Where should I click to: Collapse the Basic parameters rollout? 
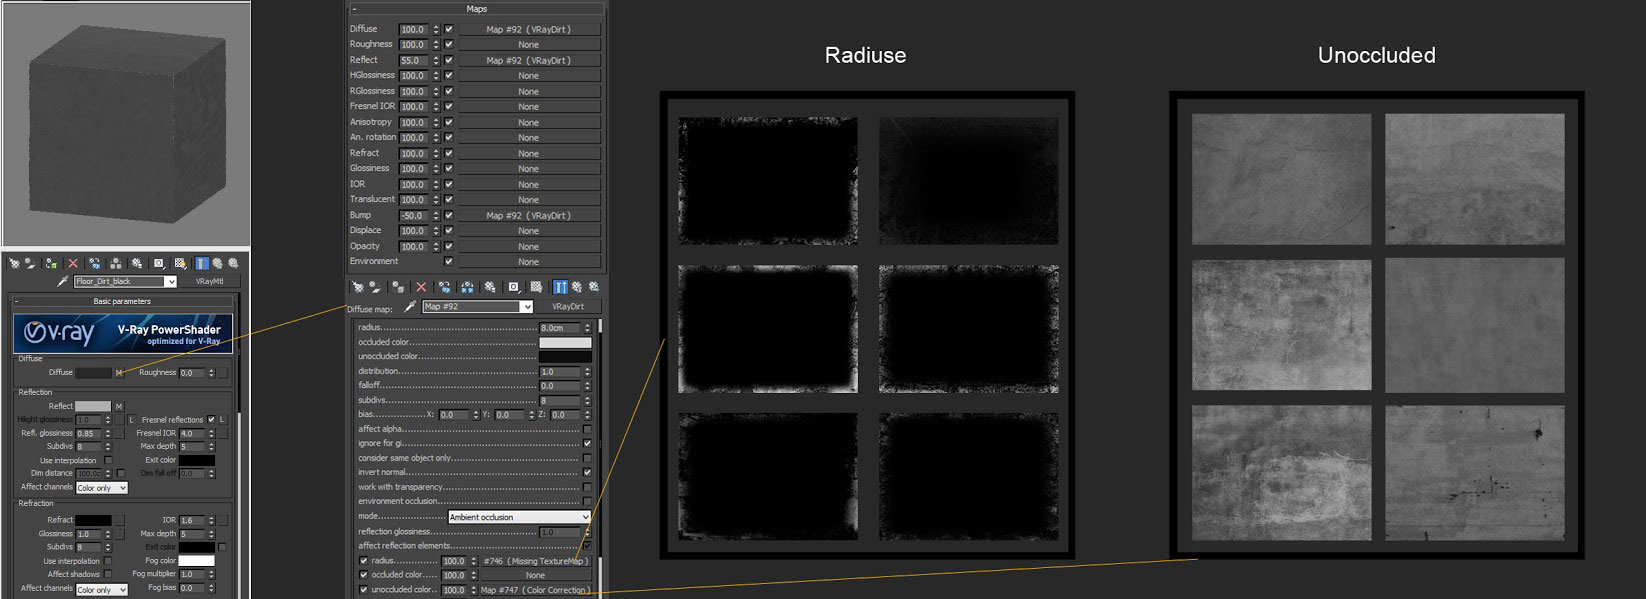click(x=122, y=301)
